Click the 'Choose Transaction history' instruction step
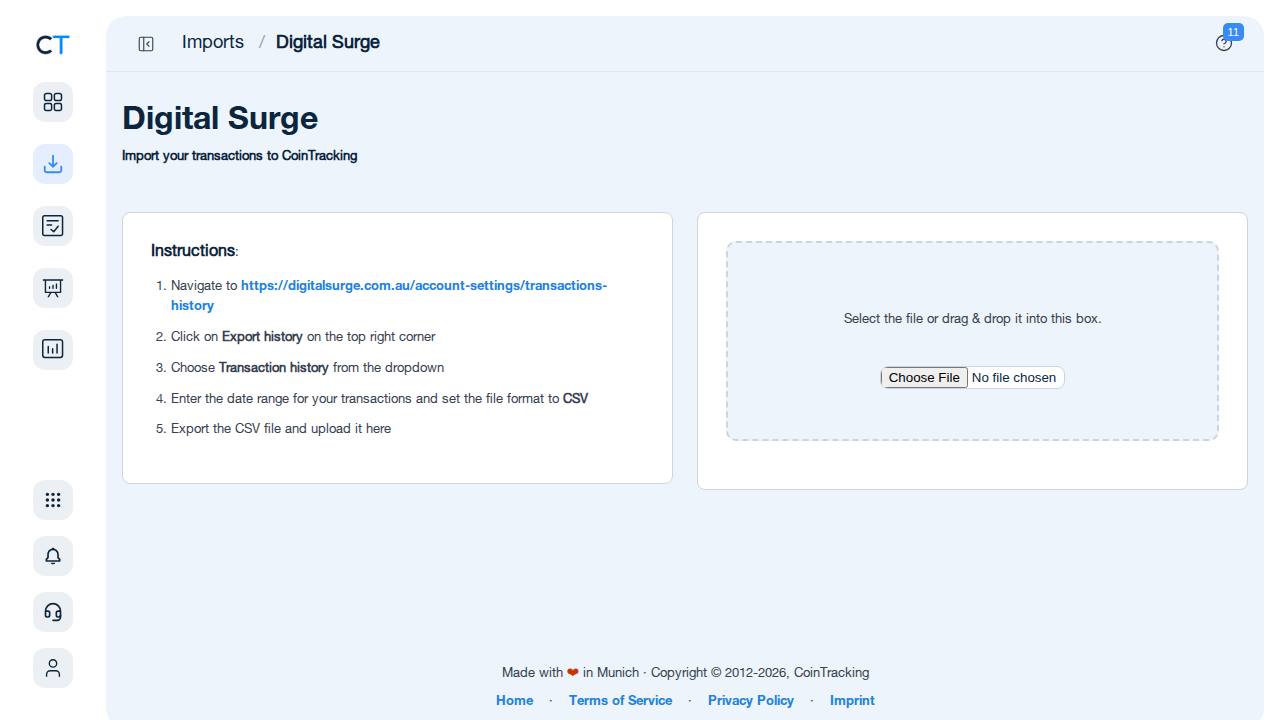 [x=307, y=367]
